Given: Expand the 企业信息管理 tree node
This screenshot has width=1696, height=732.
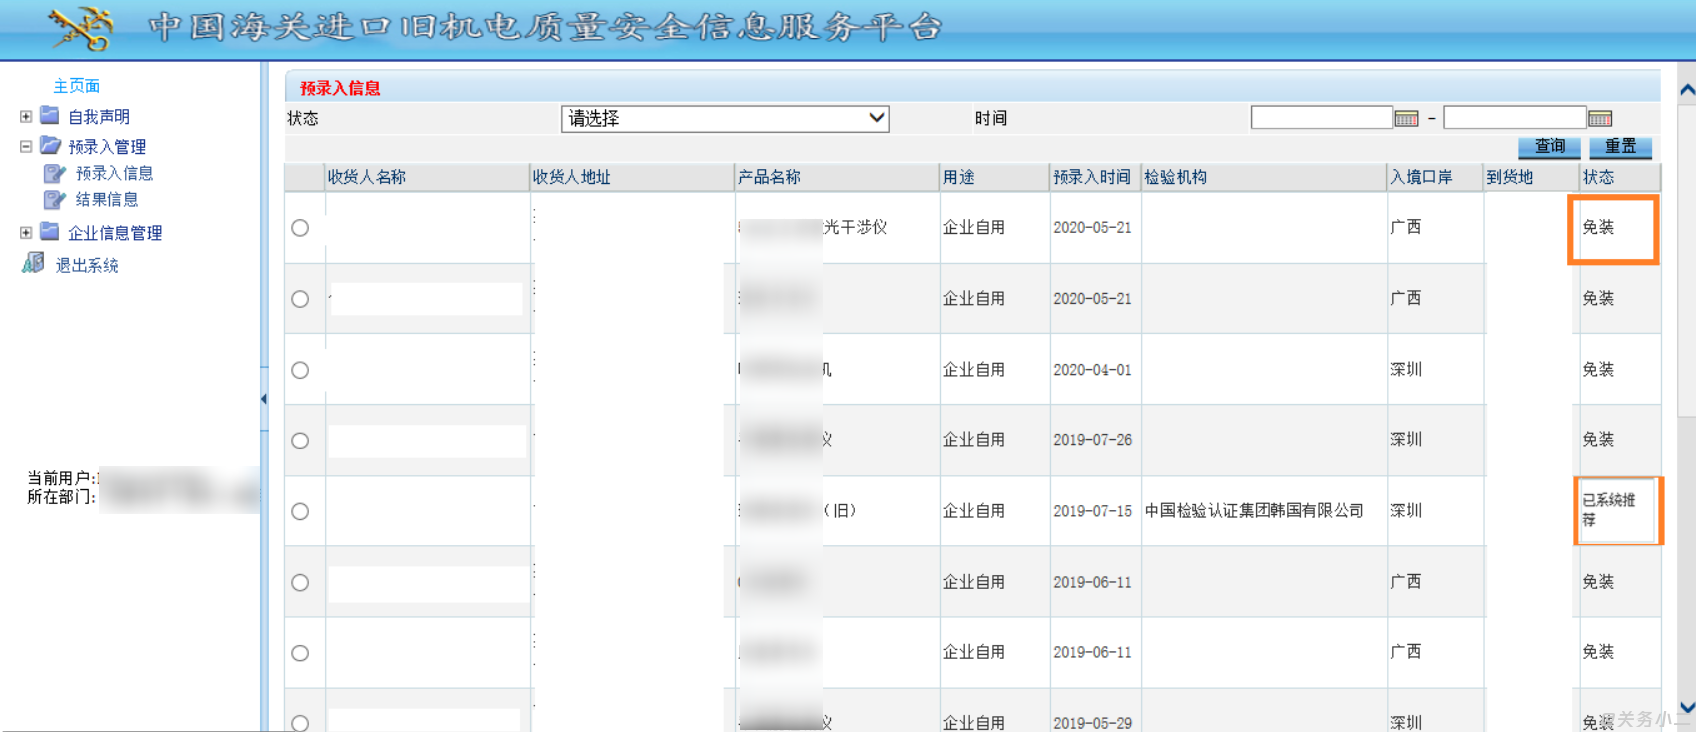Looking at the screenshot, I should pos(26,233).
